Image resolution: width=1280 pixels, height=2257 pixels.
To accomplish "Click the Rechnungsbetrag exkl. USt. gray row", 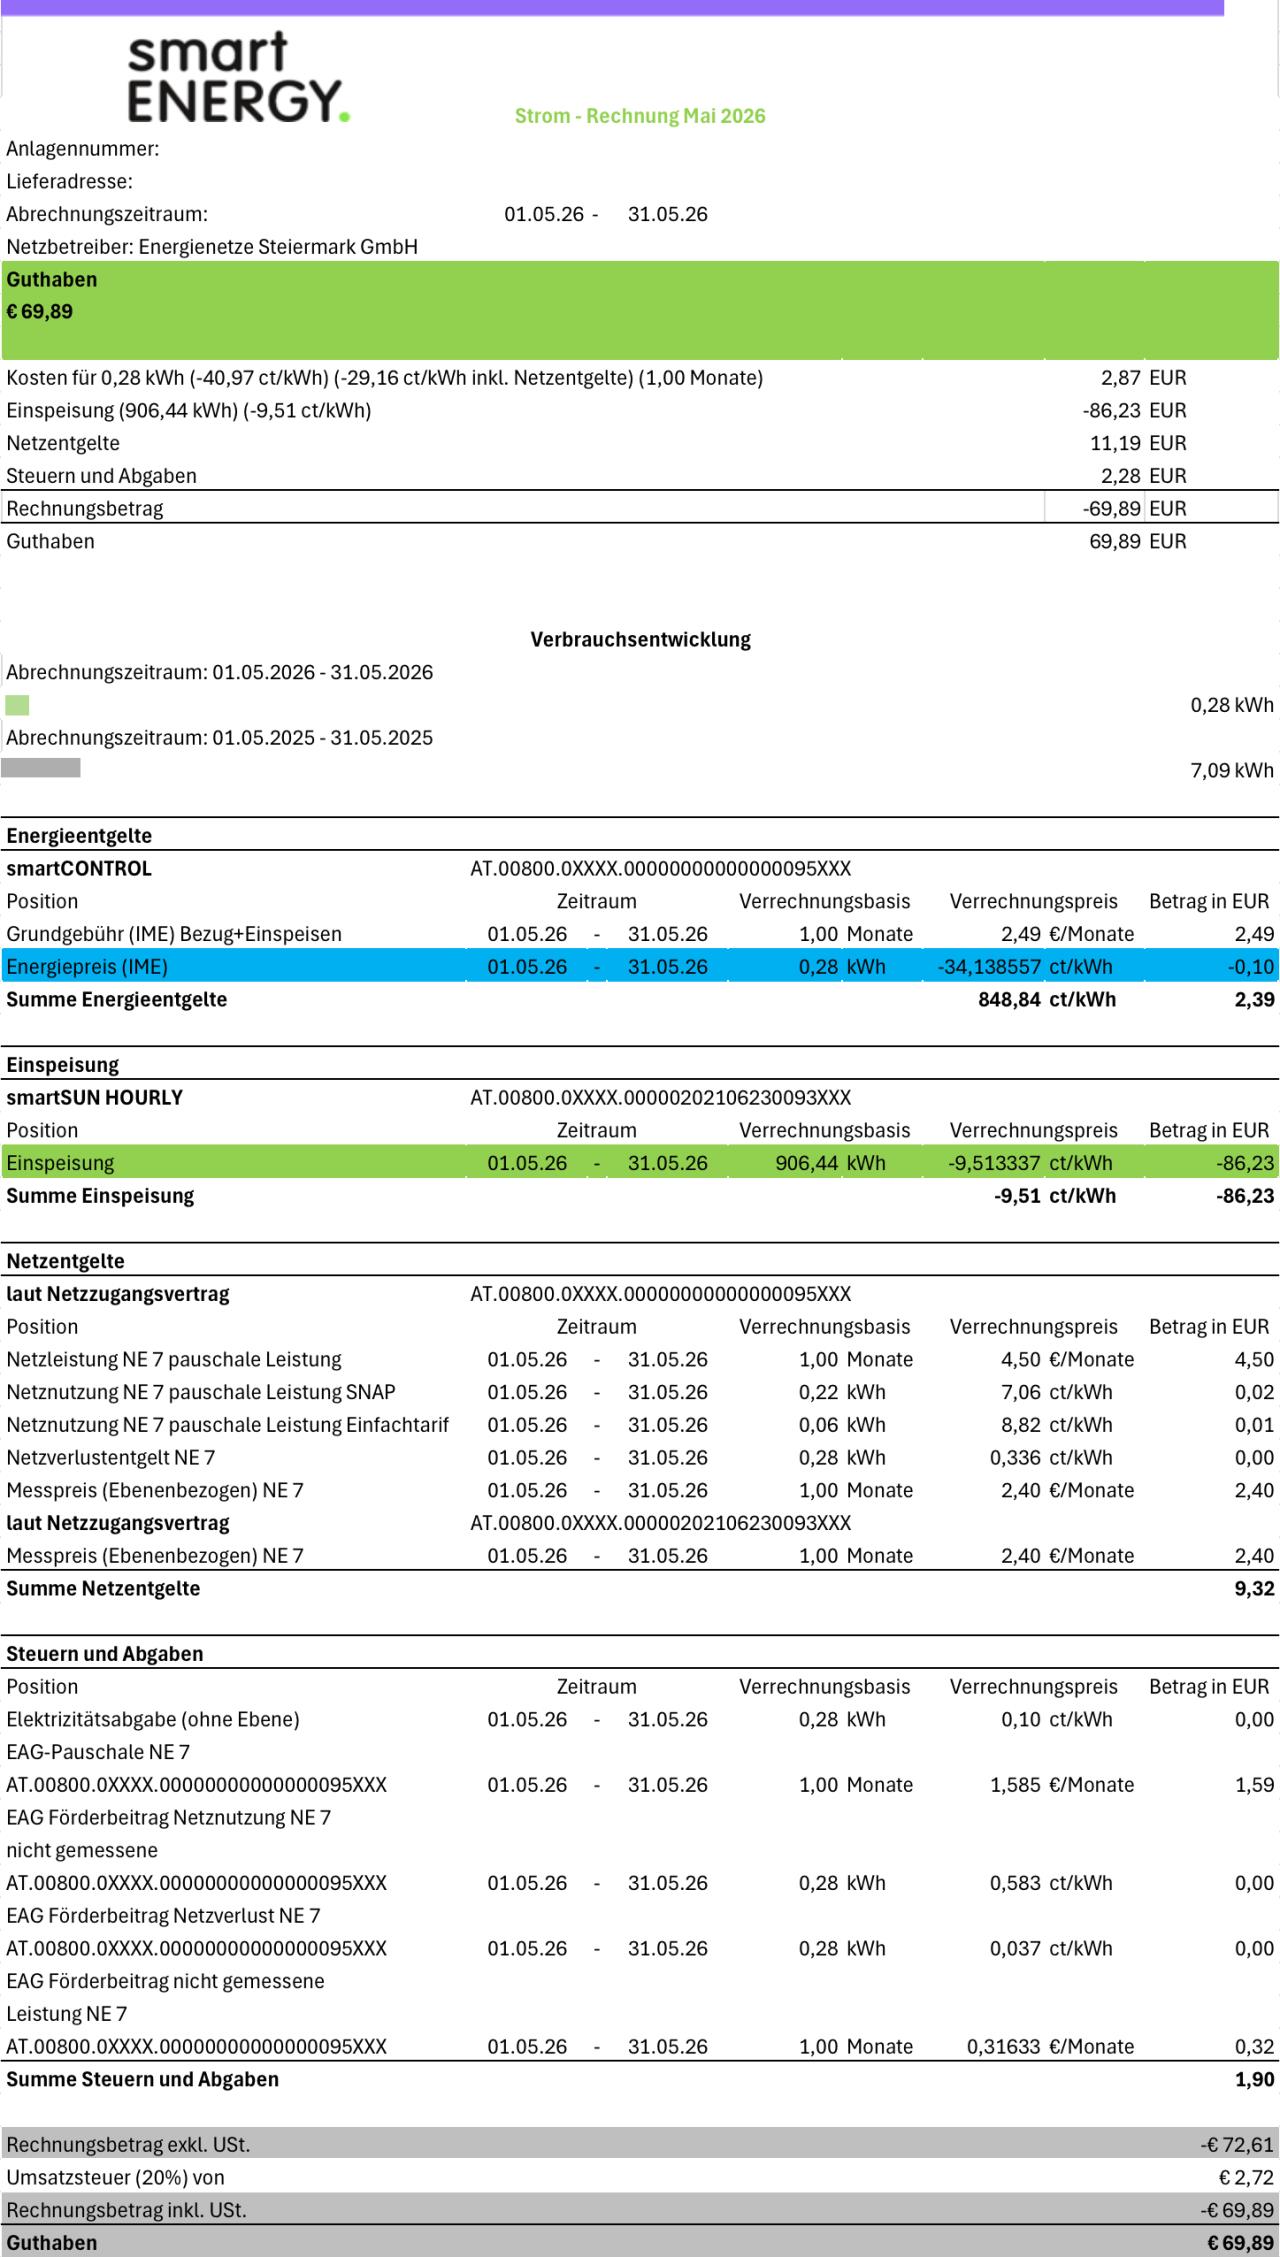I will click(640, 2144).
